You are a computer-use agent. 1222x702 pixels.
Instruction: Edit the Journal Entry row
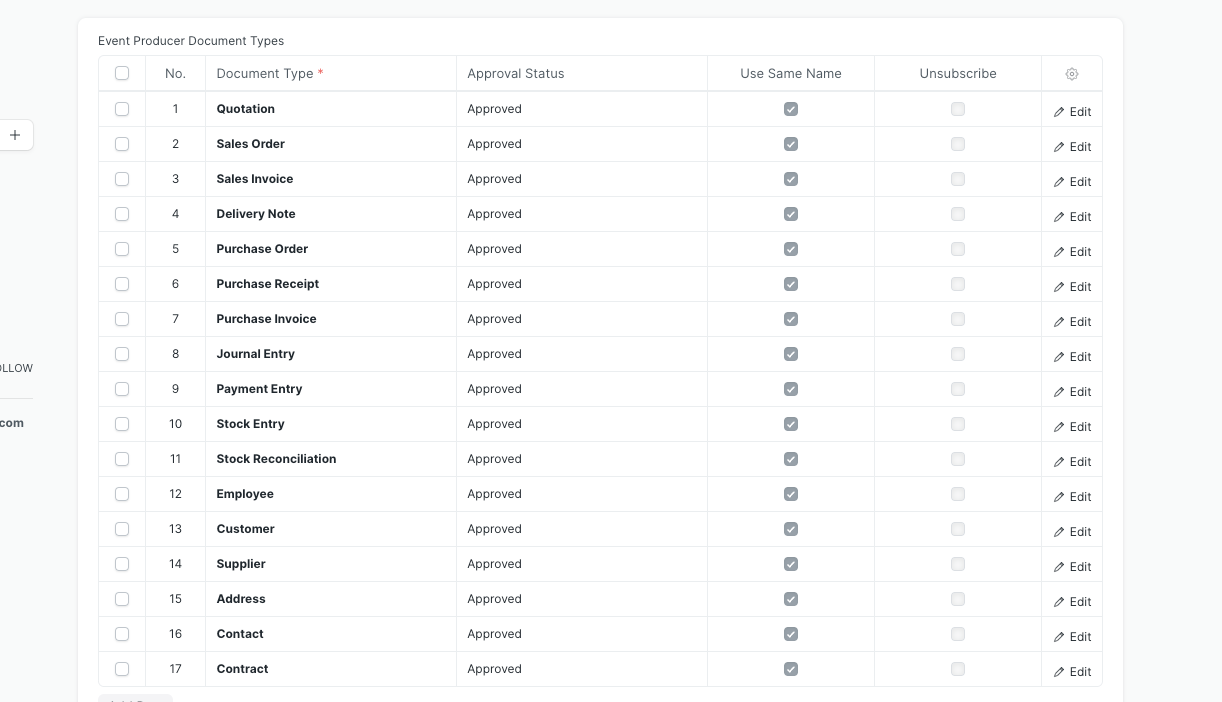[x=1071, y=356]
